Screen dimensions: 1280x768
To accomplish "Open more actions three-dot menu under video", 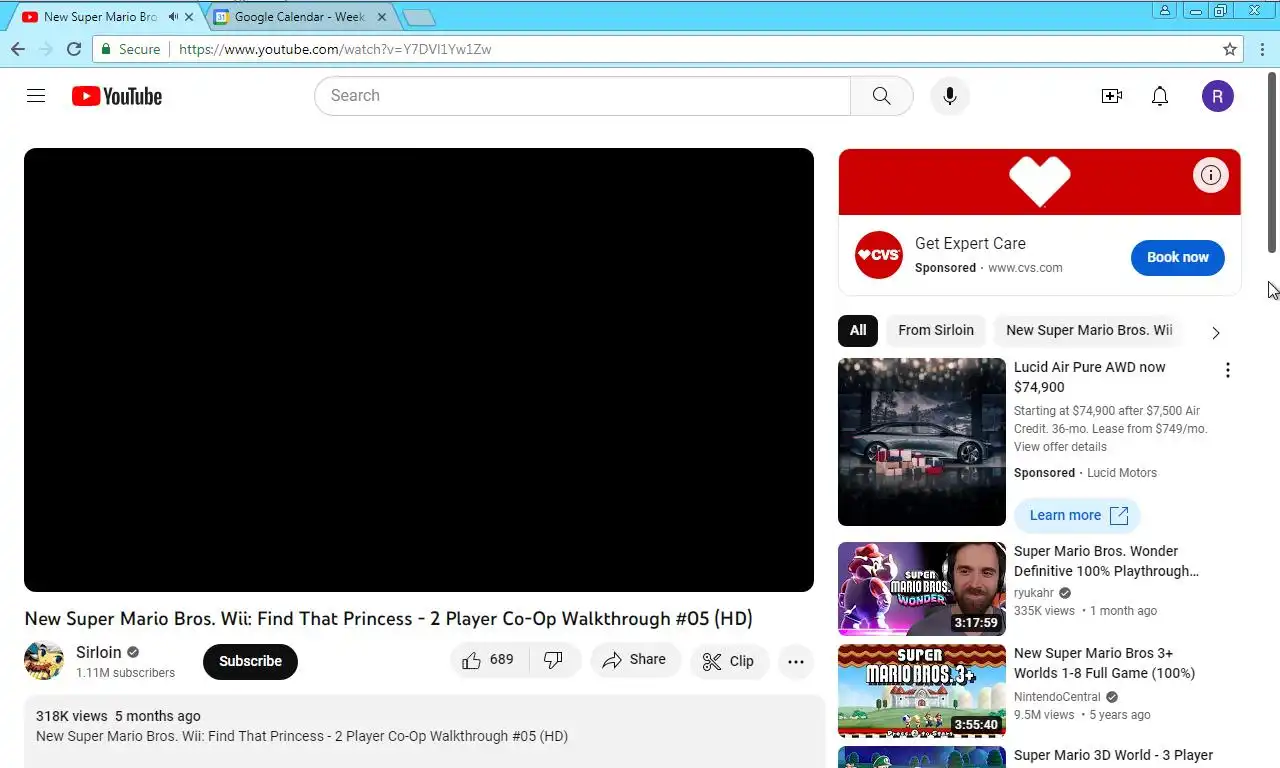I will point(796,661).
